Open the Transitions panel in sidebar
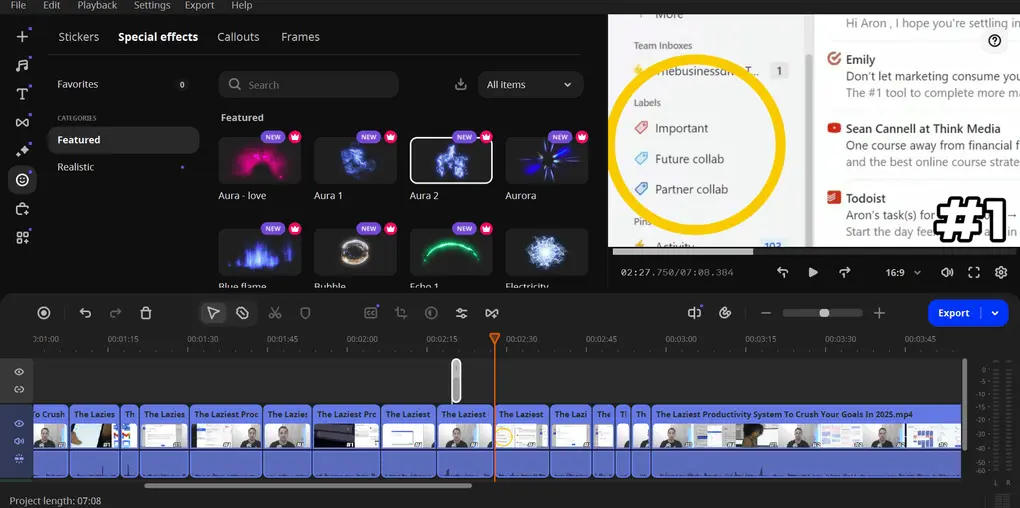Screen dimensions: 1020x508 pos(22,123)
